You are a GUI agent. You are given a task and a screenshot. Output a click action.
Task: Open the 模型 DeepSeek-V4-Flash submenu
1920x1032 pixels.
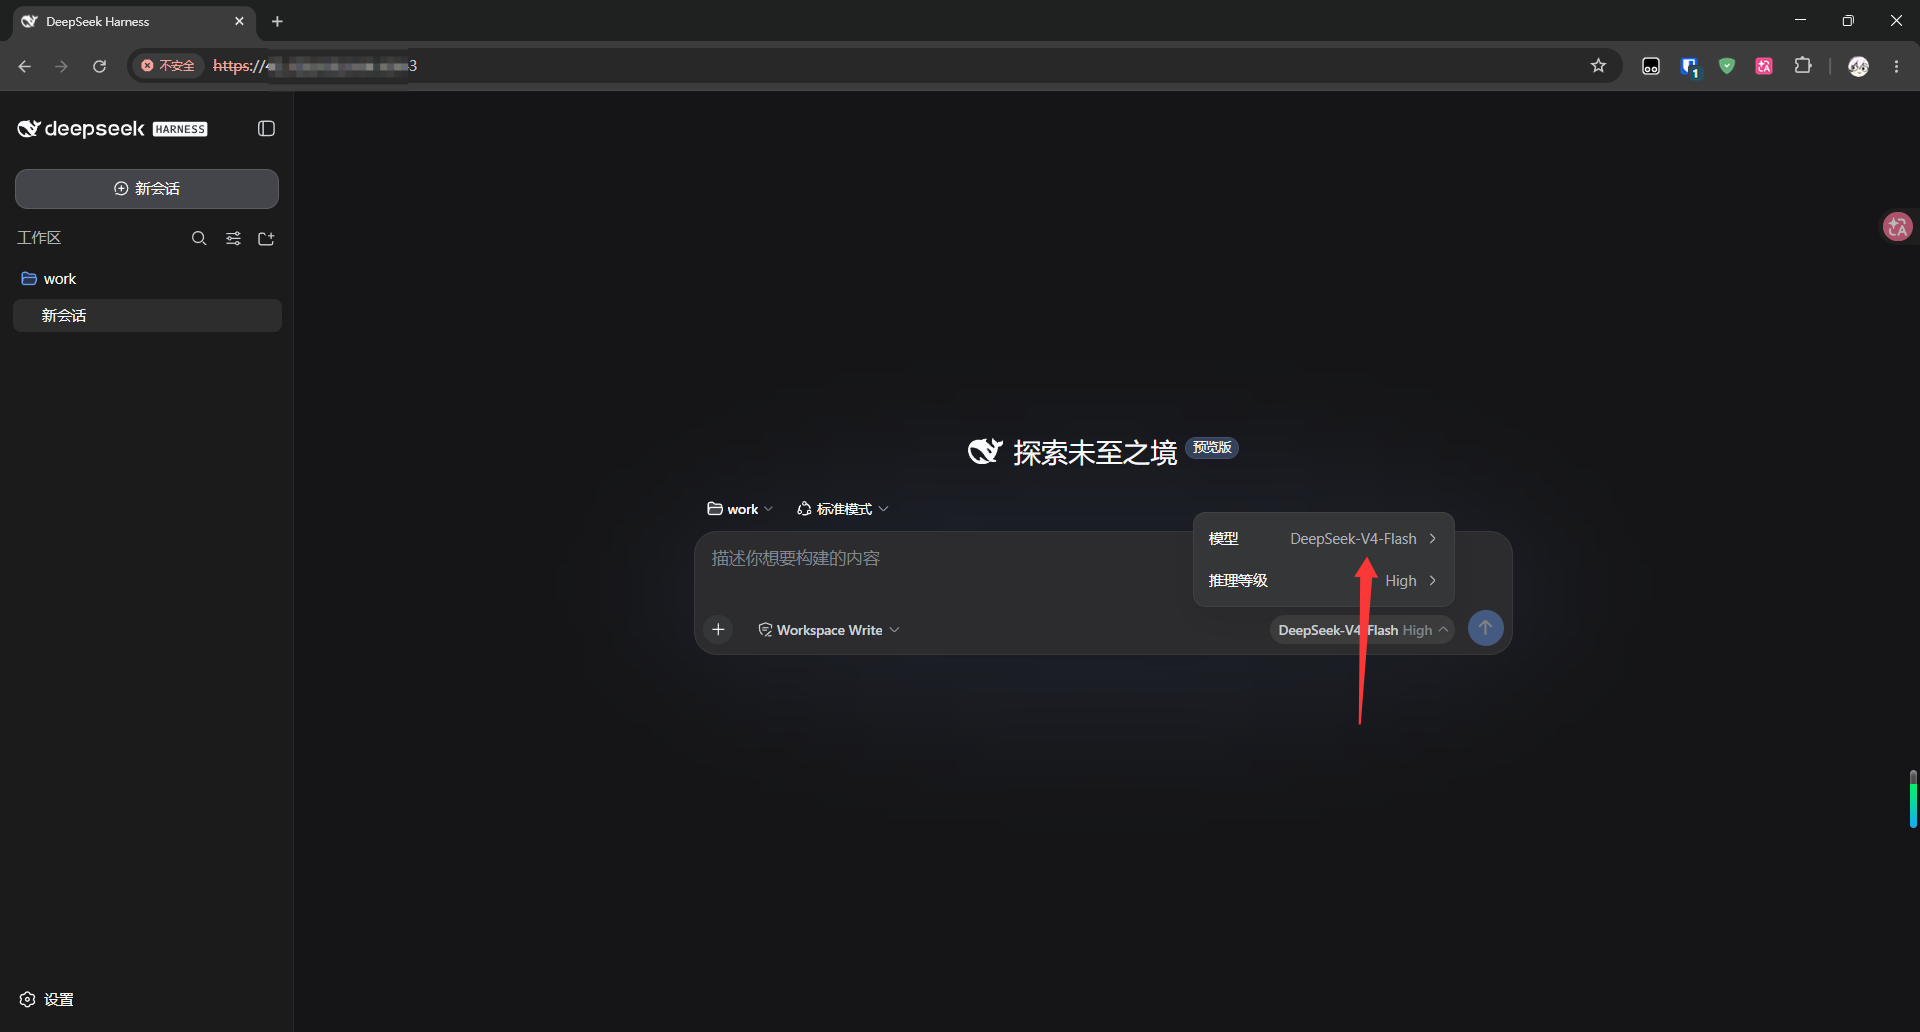pos(1323,539)
